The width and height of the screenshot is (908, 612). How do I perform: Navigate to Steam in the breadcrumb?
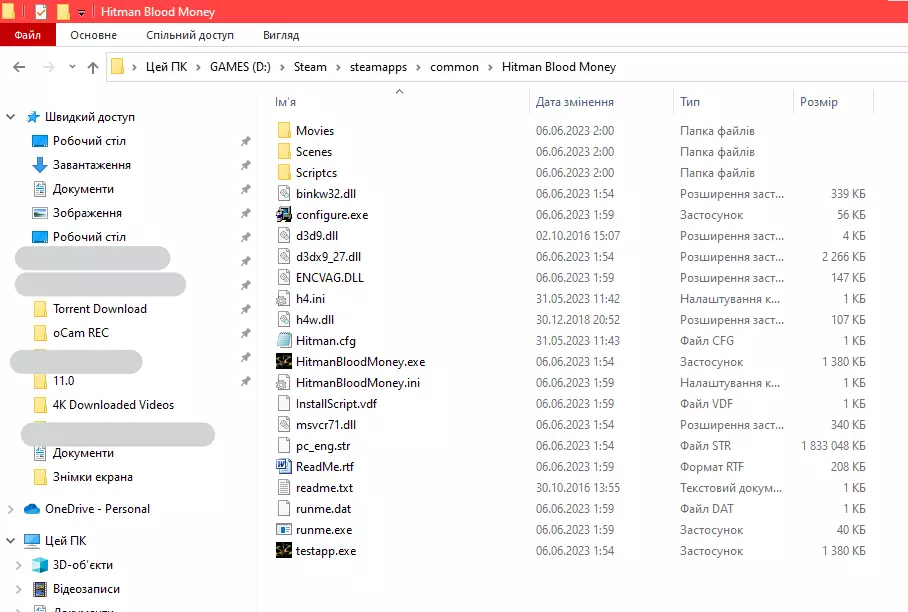pyautogui.click(x=310, y=67)
